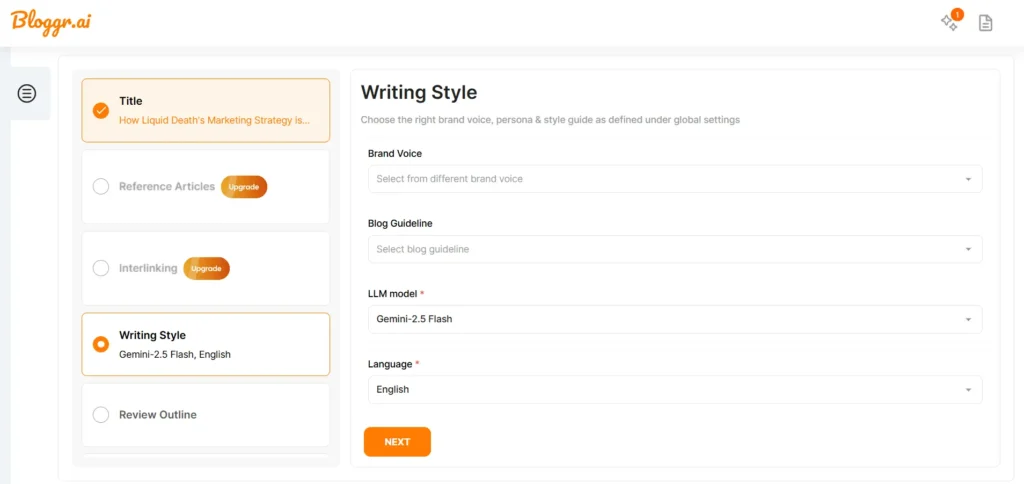Click Upgrade badge next to Reference Articles
1024x484 pixels.
244,187
